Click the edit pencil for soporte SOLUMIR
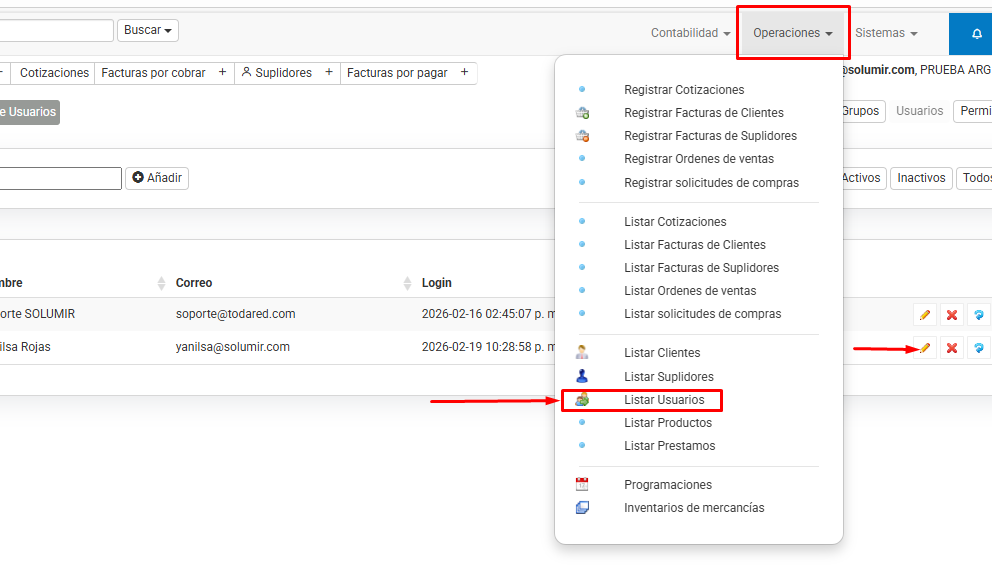This screenshot has height=573, width=992. click(925, 315)
